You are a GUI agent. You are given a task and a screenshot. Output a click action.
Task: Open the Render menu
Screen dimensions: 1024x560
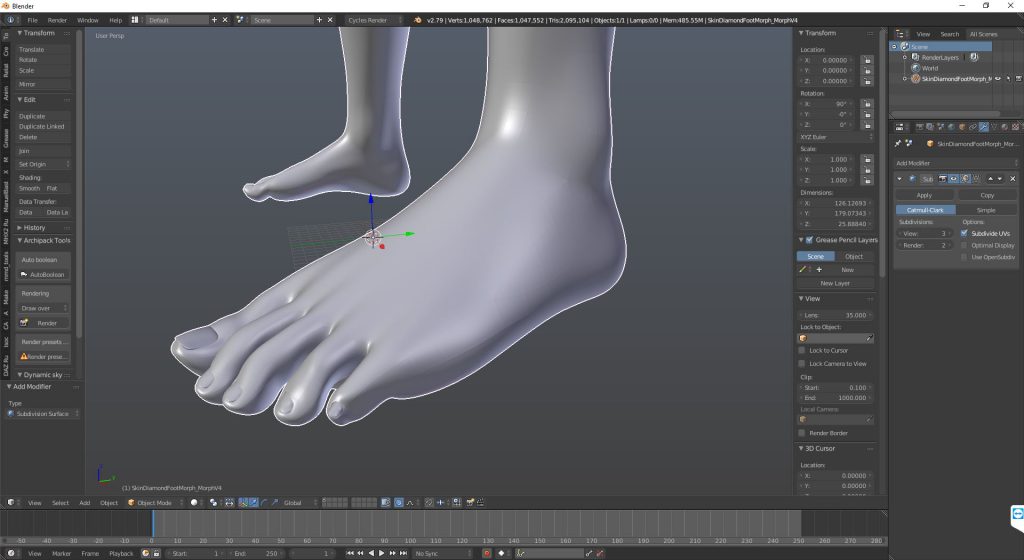coord(57,20)
